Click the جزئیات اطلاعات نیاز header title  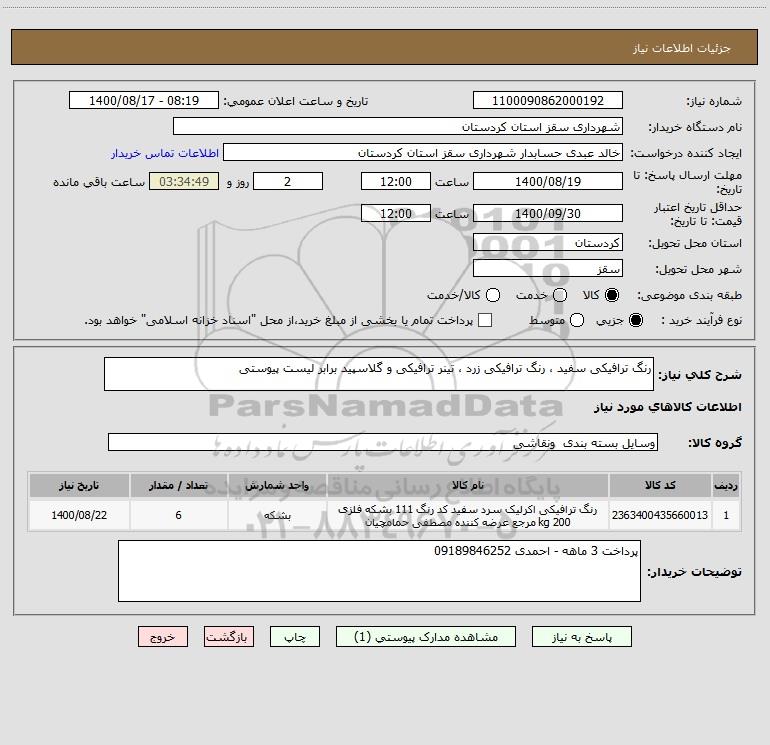[682, 48]
